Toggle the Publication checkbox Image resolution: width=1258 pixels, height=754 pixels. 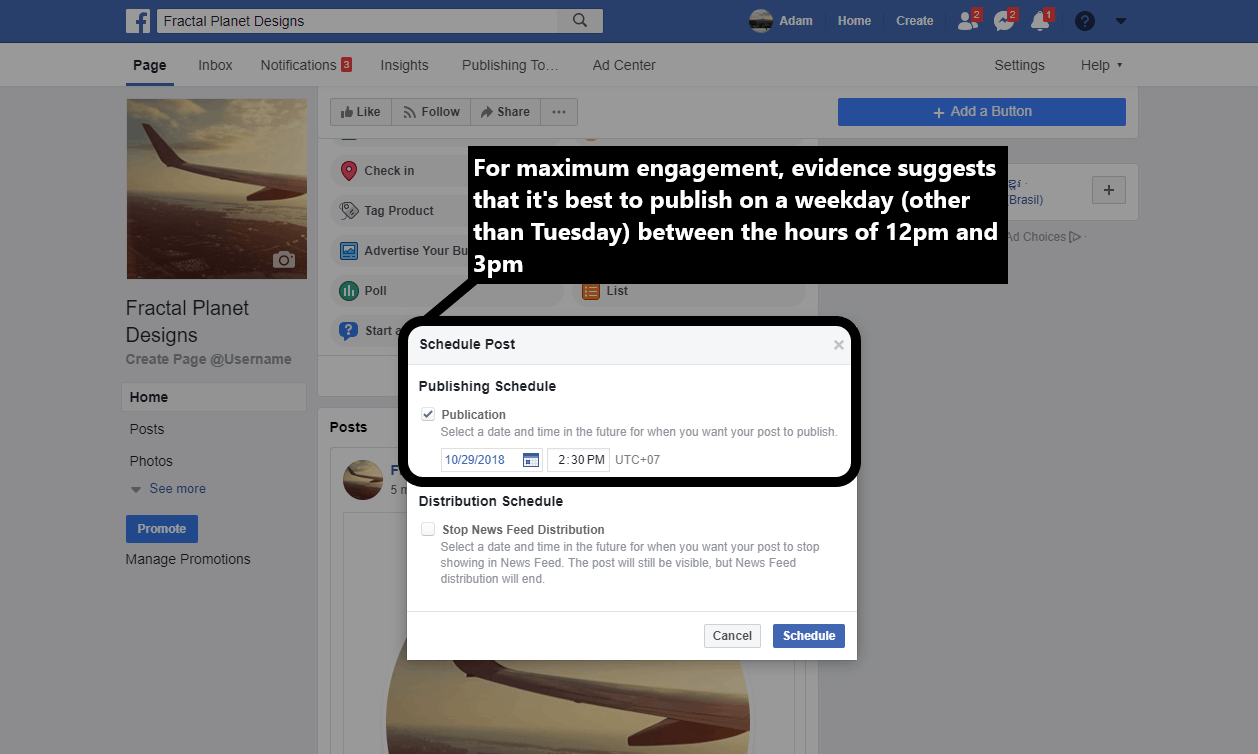point(428,414)
